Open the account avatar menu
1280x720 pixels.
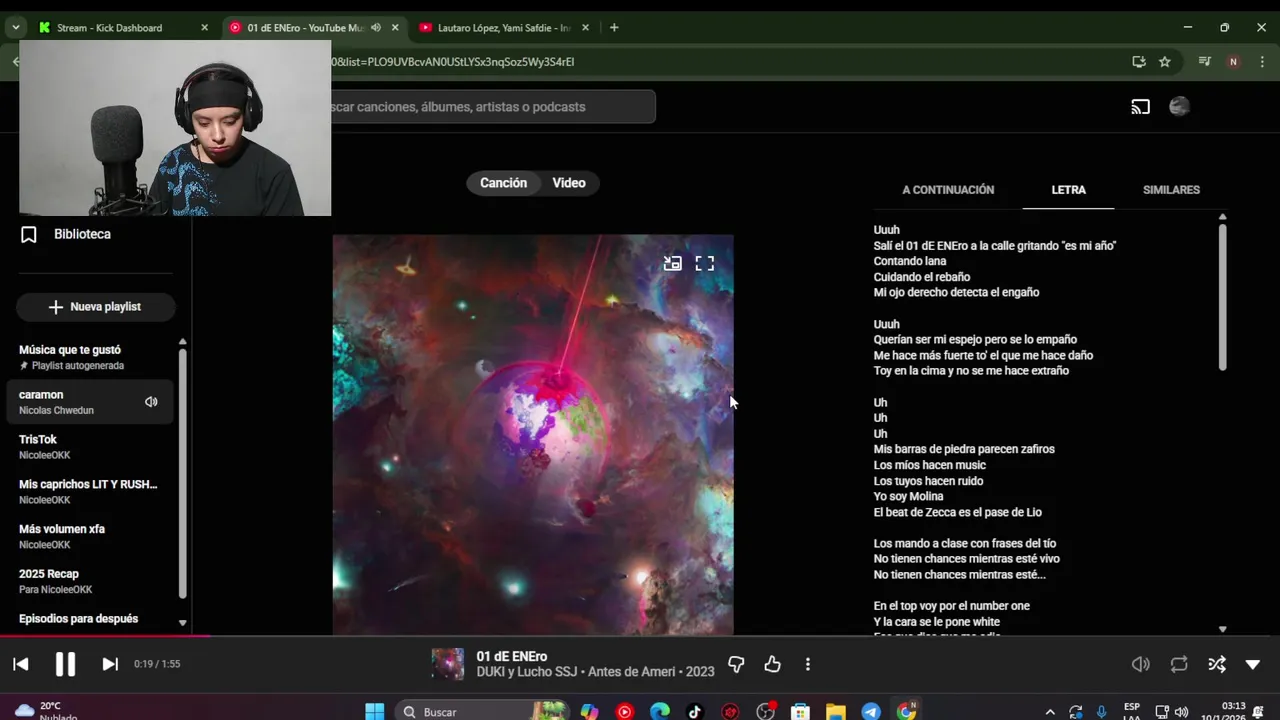click(1179, 107)
